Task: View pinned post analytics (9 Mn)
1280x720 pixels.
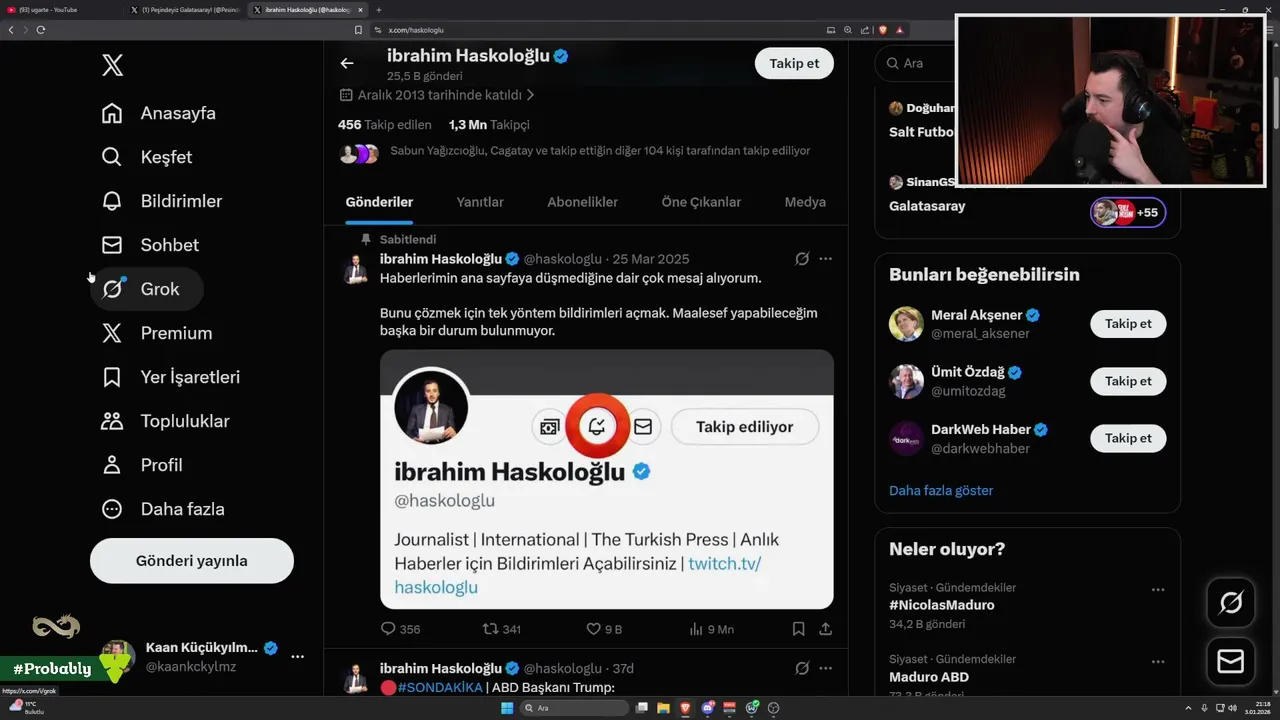Action: 711,629
